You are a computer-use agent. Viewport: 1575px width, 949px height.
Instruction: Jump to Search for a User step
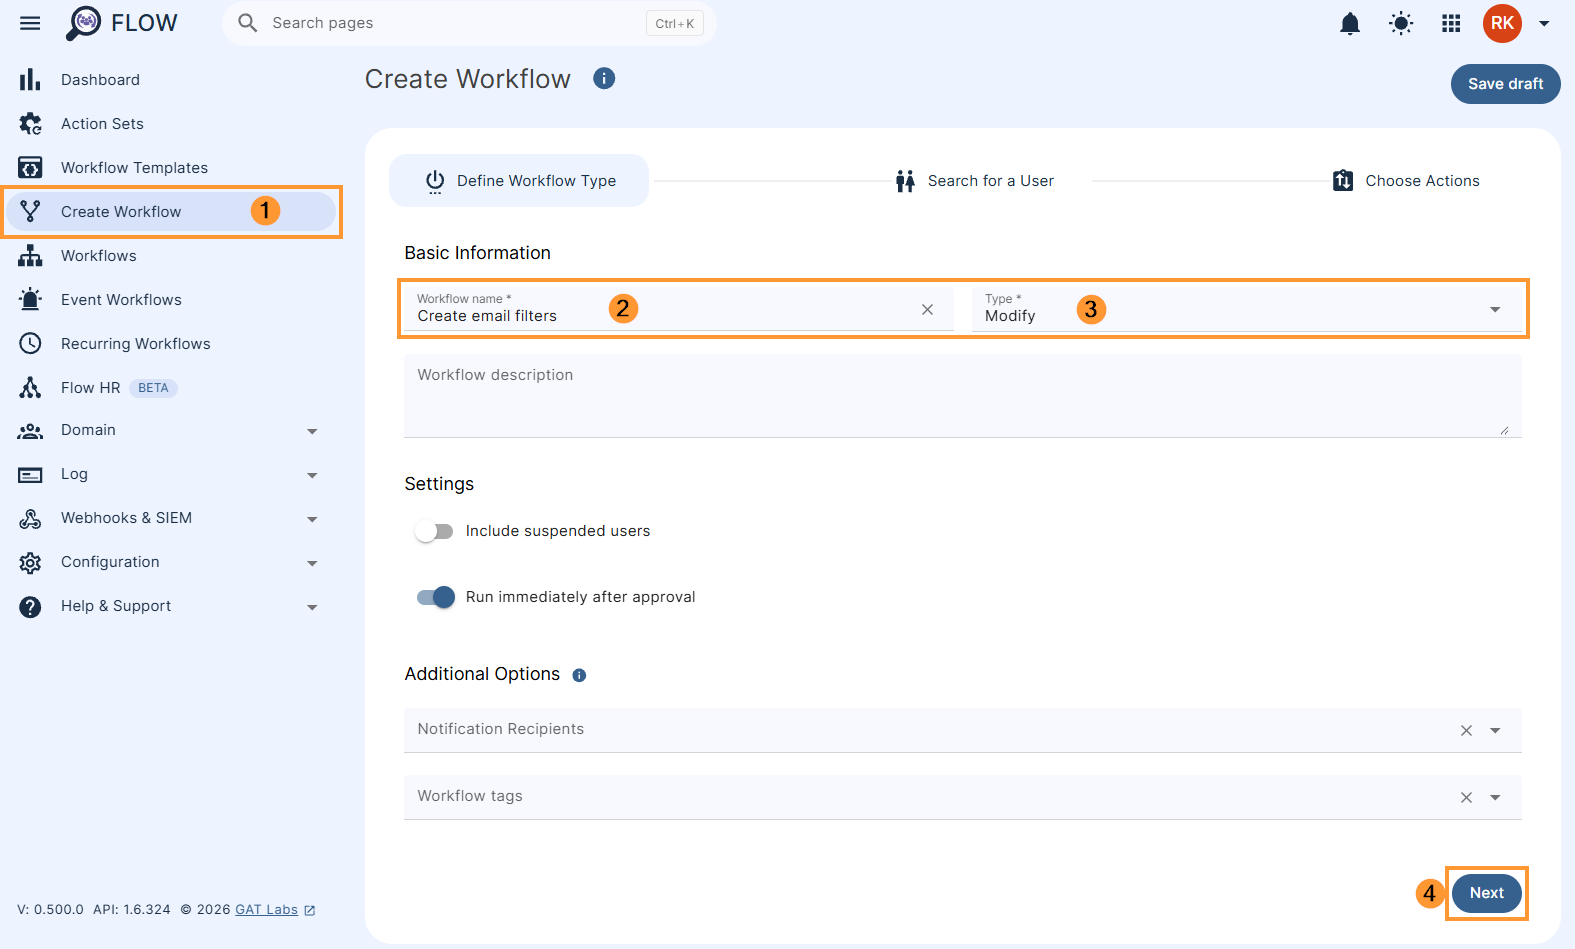point(974,181)
